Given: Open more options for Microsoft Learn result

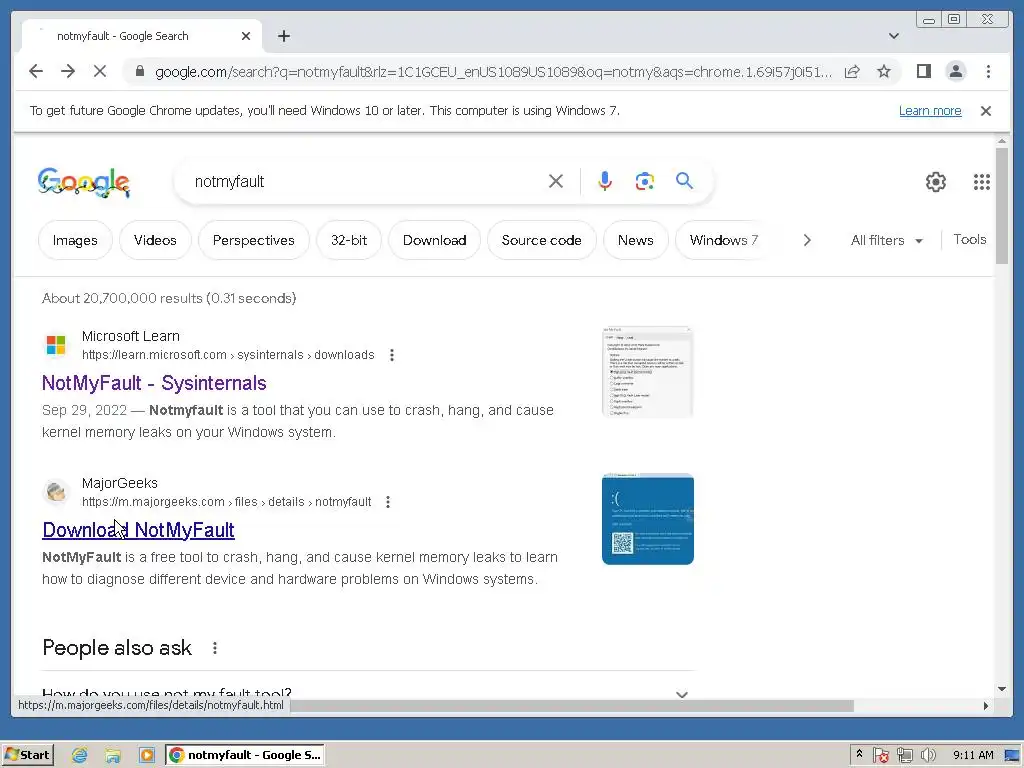Looking at the screenshot, I should tap(391, 355).
